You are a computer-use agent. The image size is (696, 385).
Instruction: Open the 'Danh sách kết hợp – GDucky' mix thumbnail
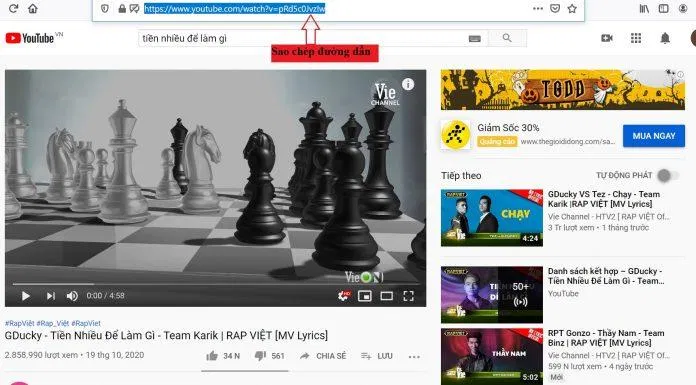(492, 294)
